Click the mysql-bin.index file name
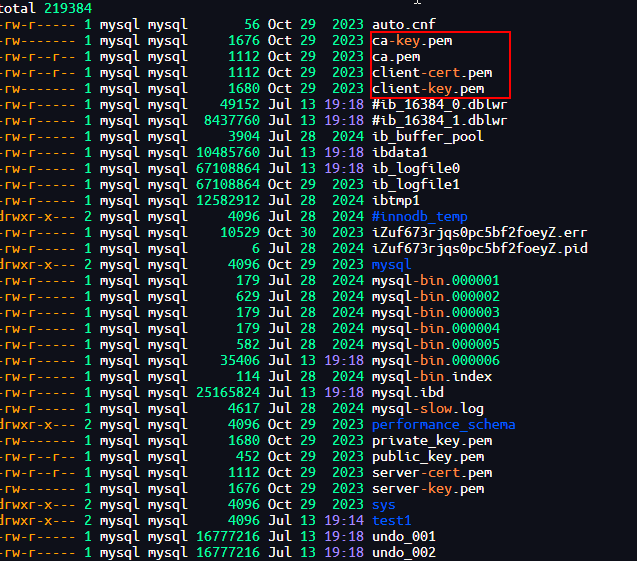 pos(432,377)
